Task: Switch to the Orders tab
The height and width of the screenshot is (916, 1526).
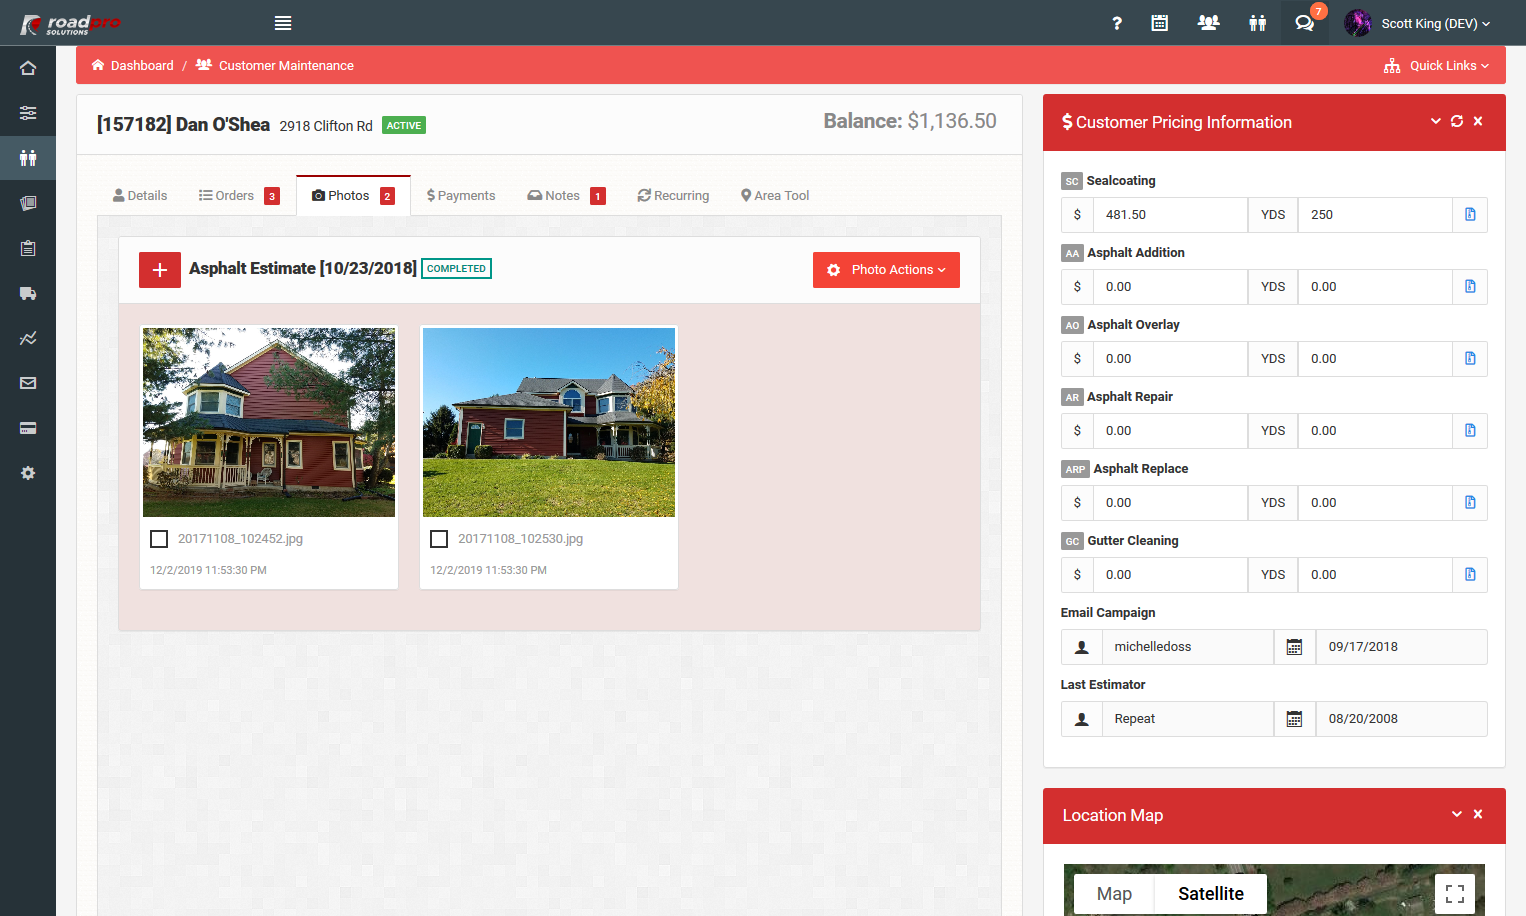Action: click(234, 196)
